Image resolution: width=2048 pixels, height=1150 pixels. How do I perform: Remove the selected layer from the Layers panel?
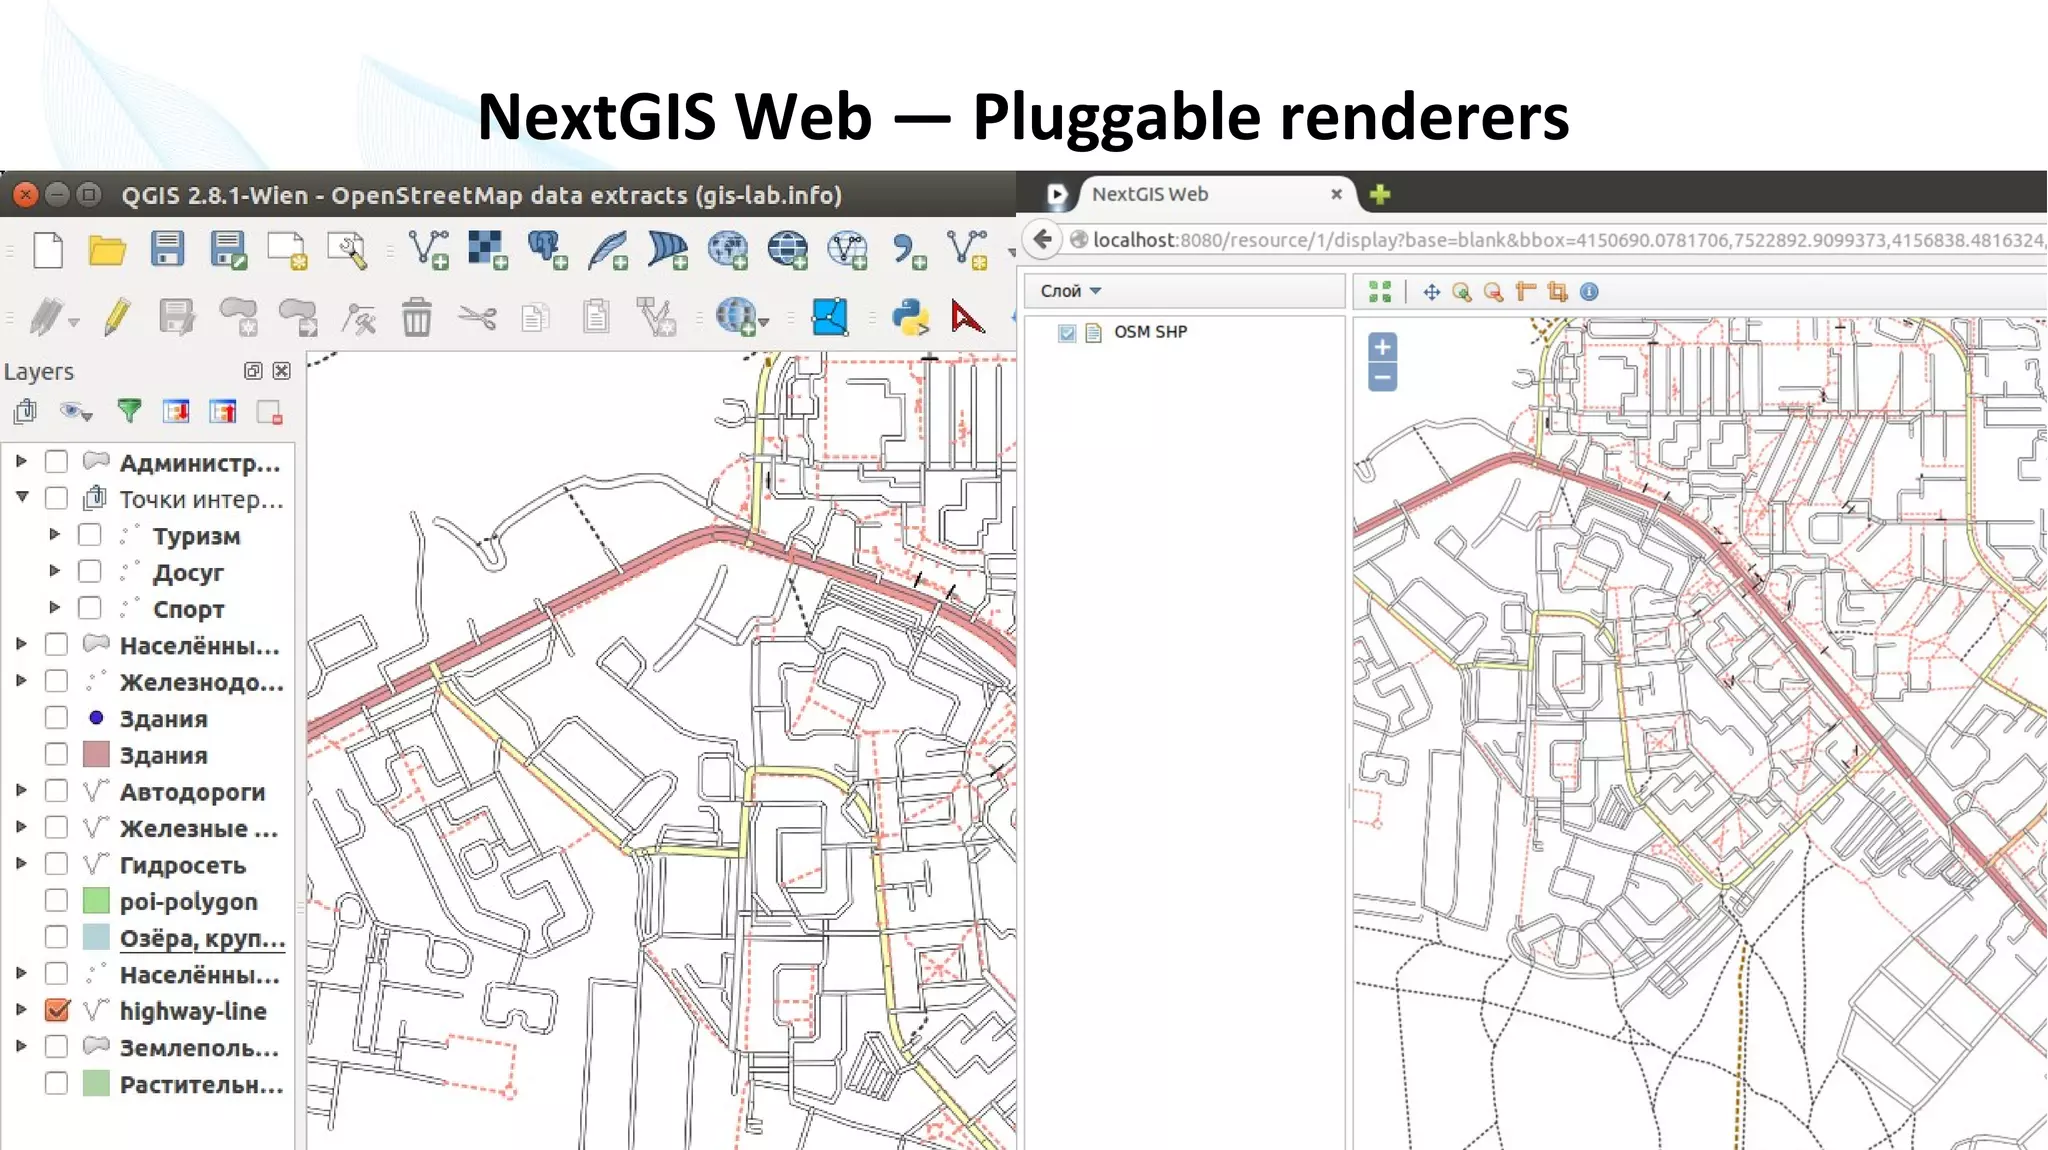click(x=270, y=412)
